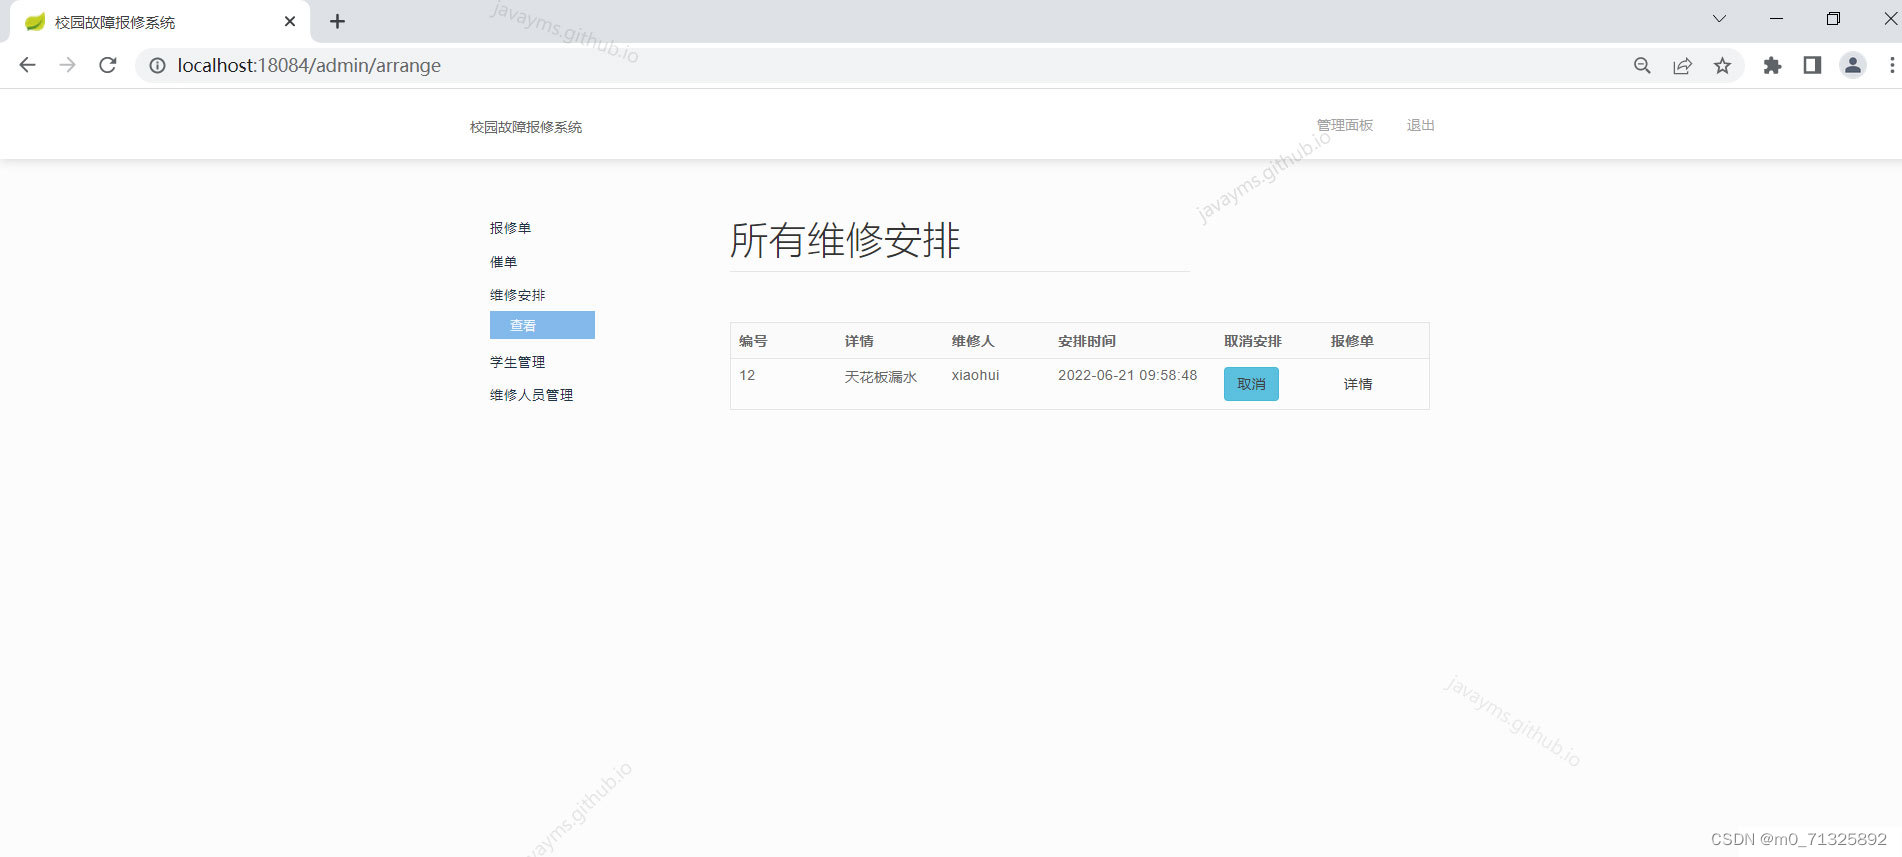
Task: Open Chrome's three-dot menu
Action: pos(1891,65)
